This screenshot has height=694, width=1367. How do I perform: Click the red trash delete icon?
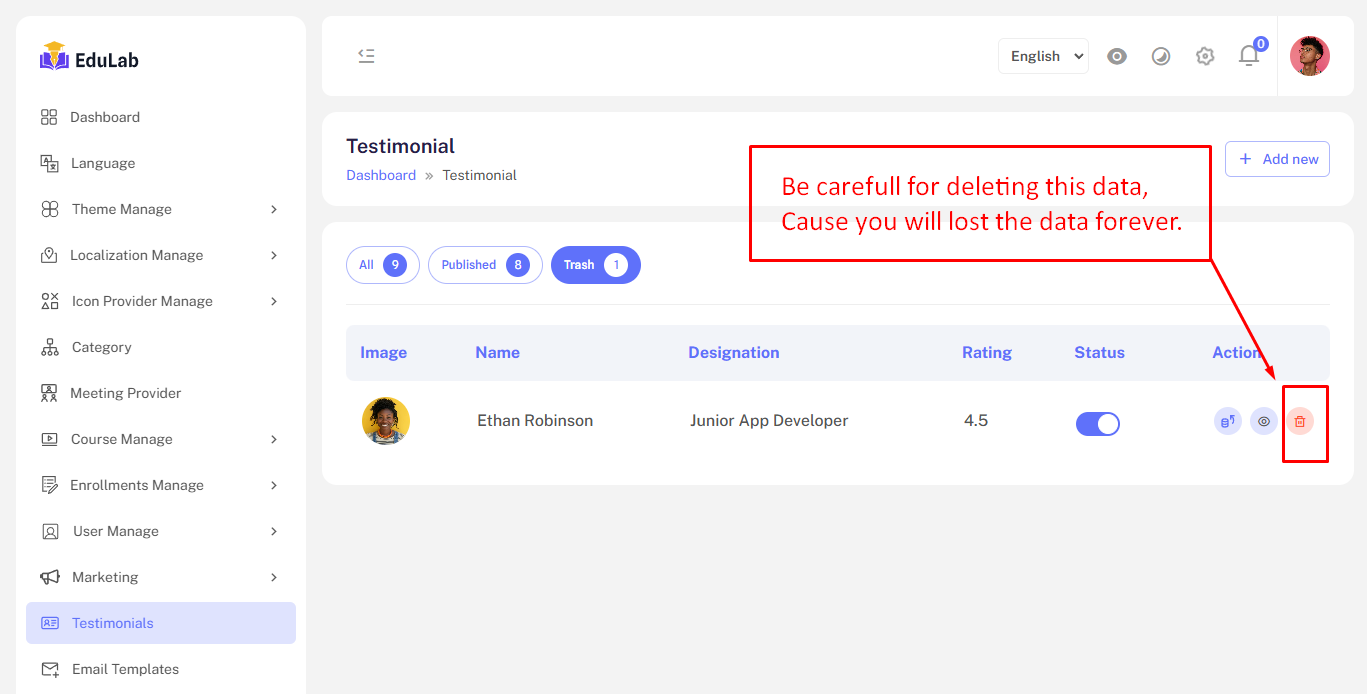(x=1299, y=421)
